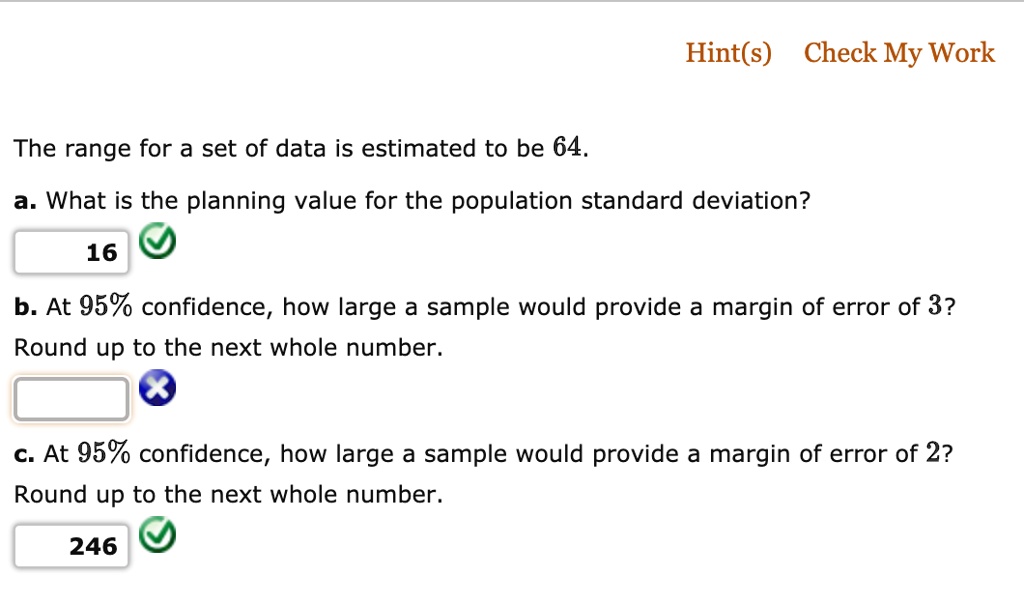The image size is (1024, 605).
Task: Select the bold letter b question label
Action: [21, 306]
